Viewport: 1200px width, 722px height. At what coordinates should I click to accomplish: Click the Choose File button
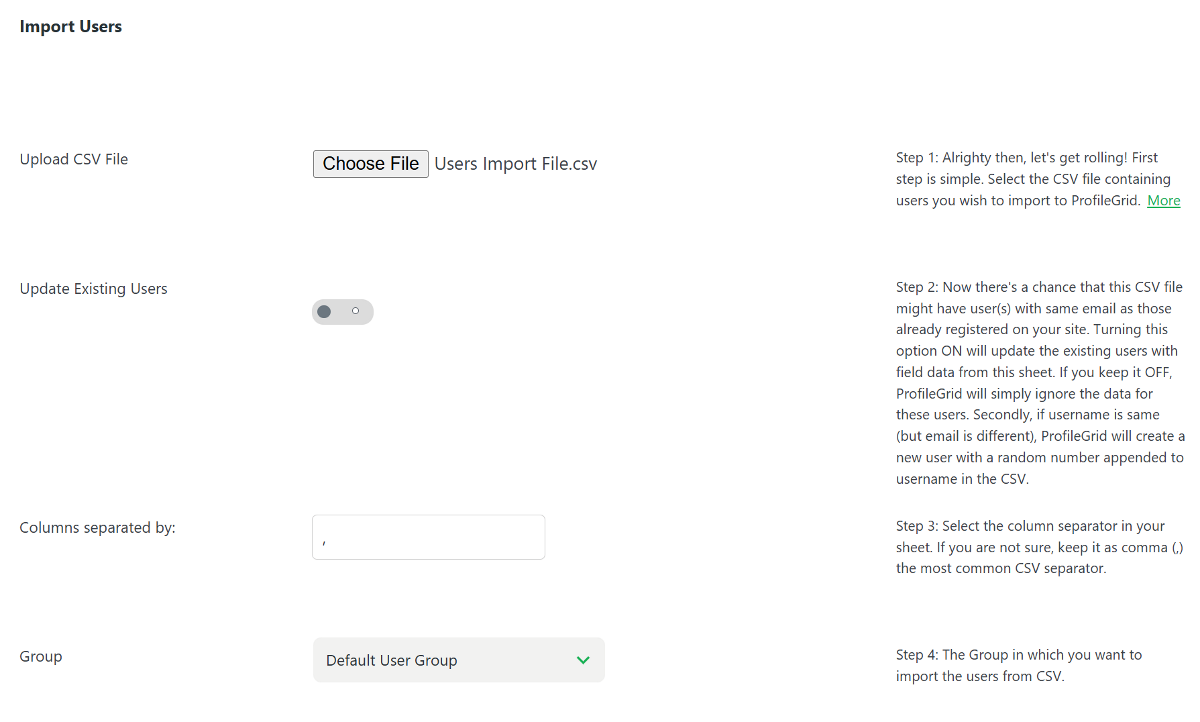370,163
